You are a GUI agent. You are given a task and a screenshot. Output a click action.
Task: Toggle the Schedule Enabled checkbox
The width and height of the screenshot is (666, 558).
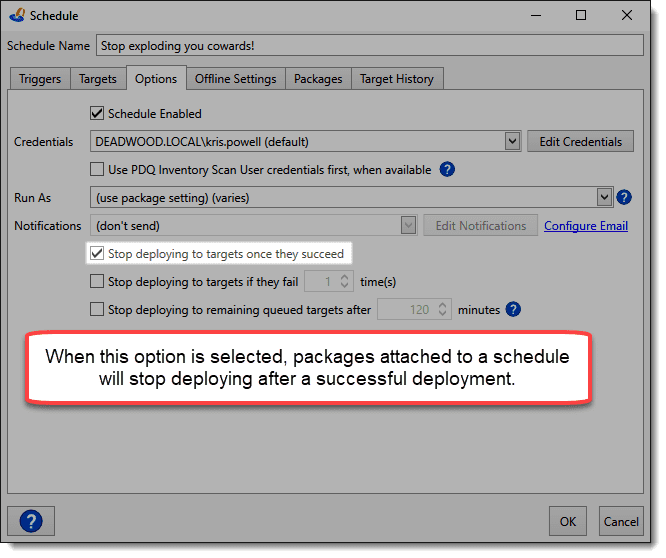point(97,113)
